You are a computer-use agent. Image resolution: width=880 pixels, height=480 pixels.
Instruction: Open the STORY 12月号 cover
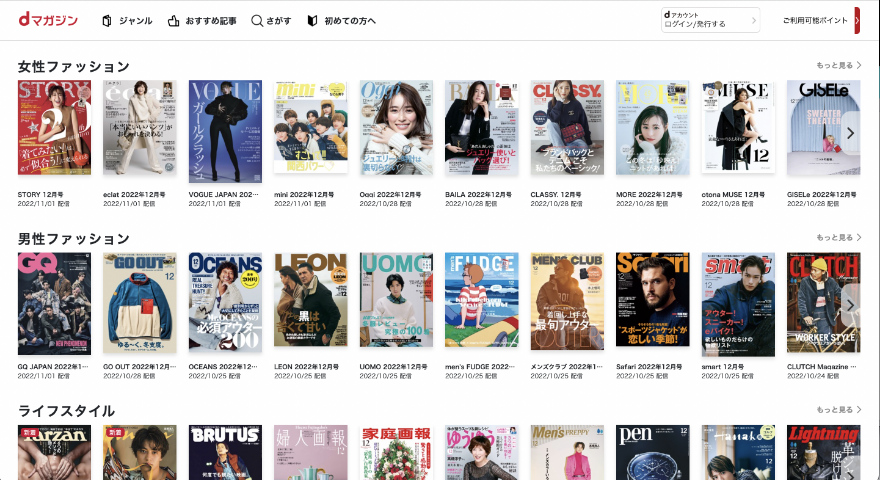[54, 127]
